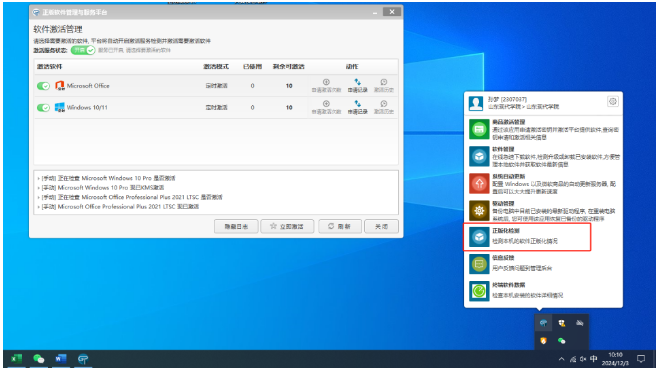The image size is (656, 371).
Task: Open 商品激活管理 product activation management entry
Action: pos(543,129)
